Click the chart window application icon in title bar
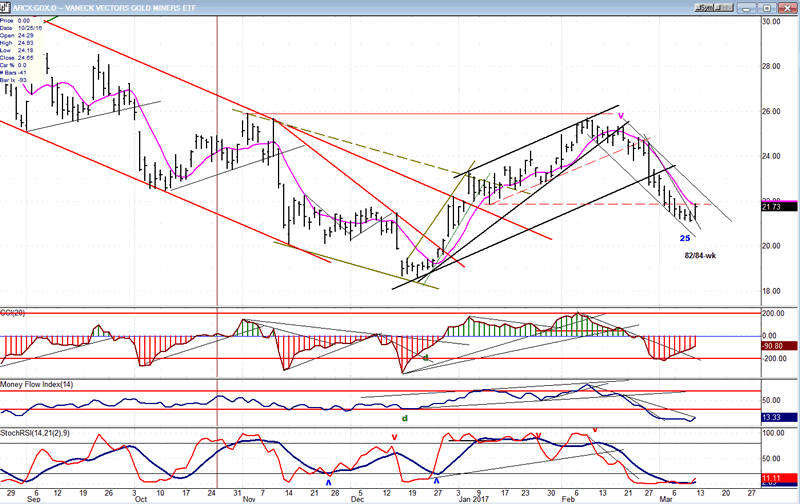This screenshot has width=800, height=504. pyautogui.click(x=6, y=6)
